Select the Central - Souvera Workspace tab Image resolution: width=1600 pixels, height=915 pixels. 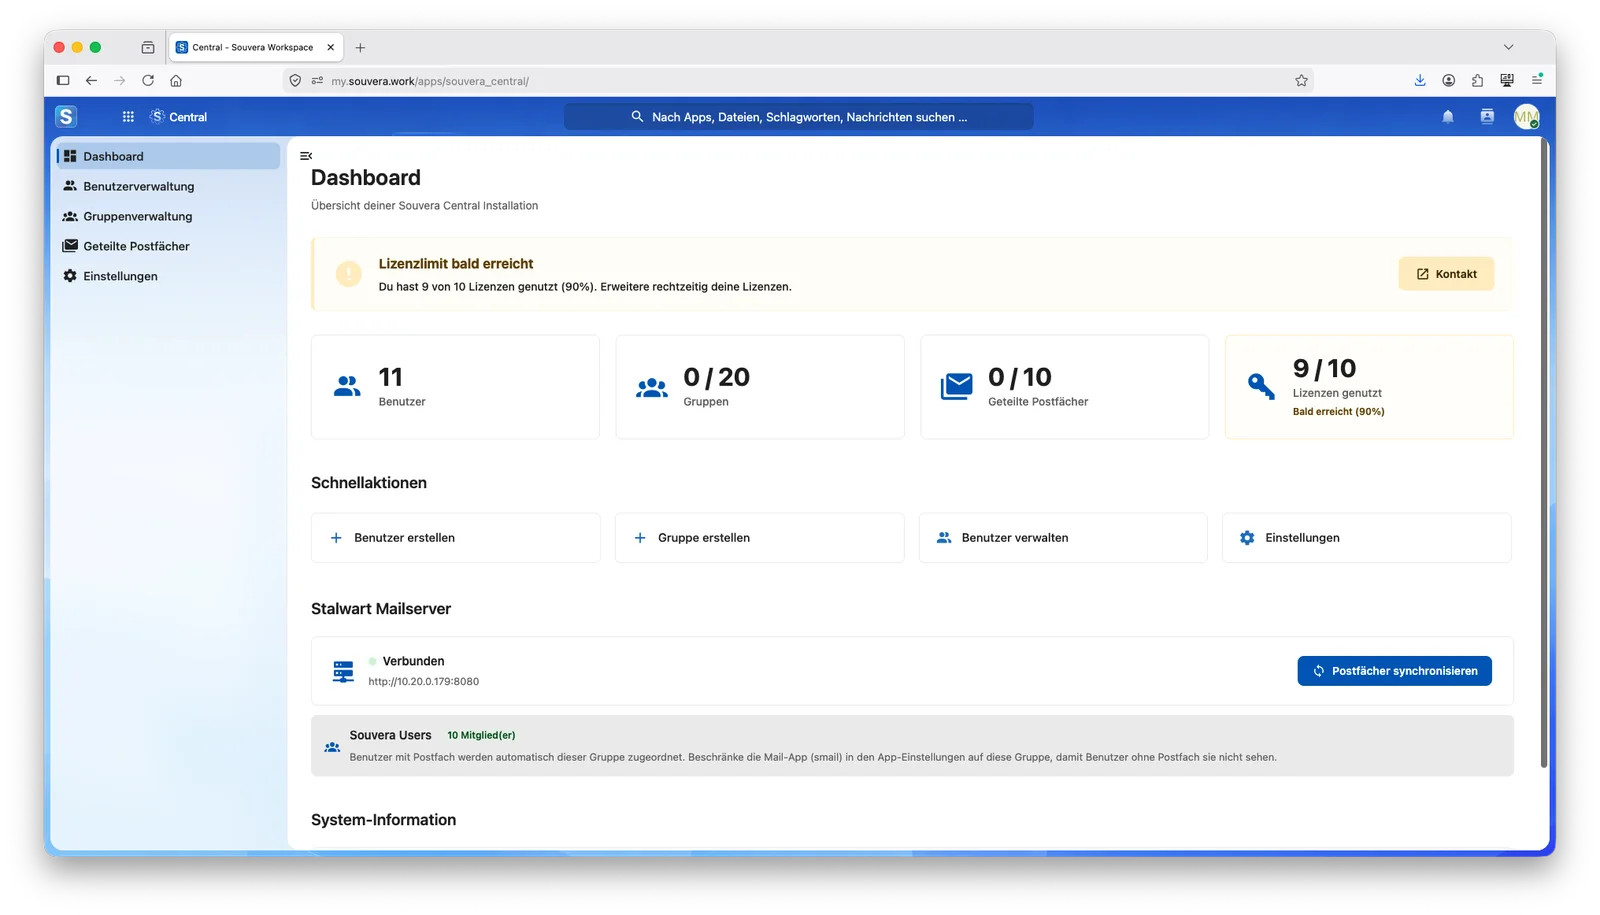pos(256,47)
